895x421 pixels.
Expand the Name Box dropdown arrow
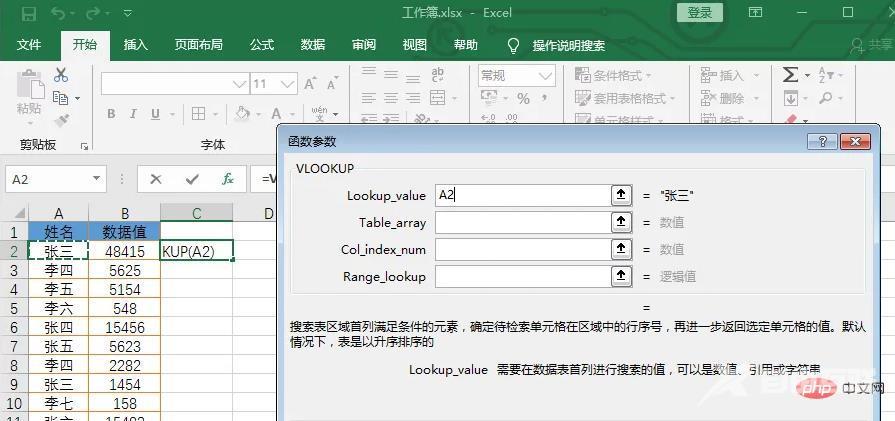(x=98, y=179)
